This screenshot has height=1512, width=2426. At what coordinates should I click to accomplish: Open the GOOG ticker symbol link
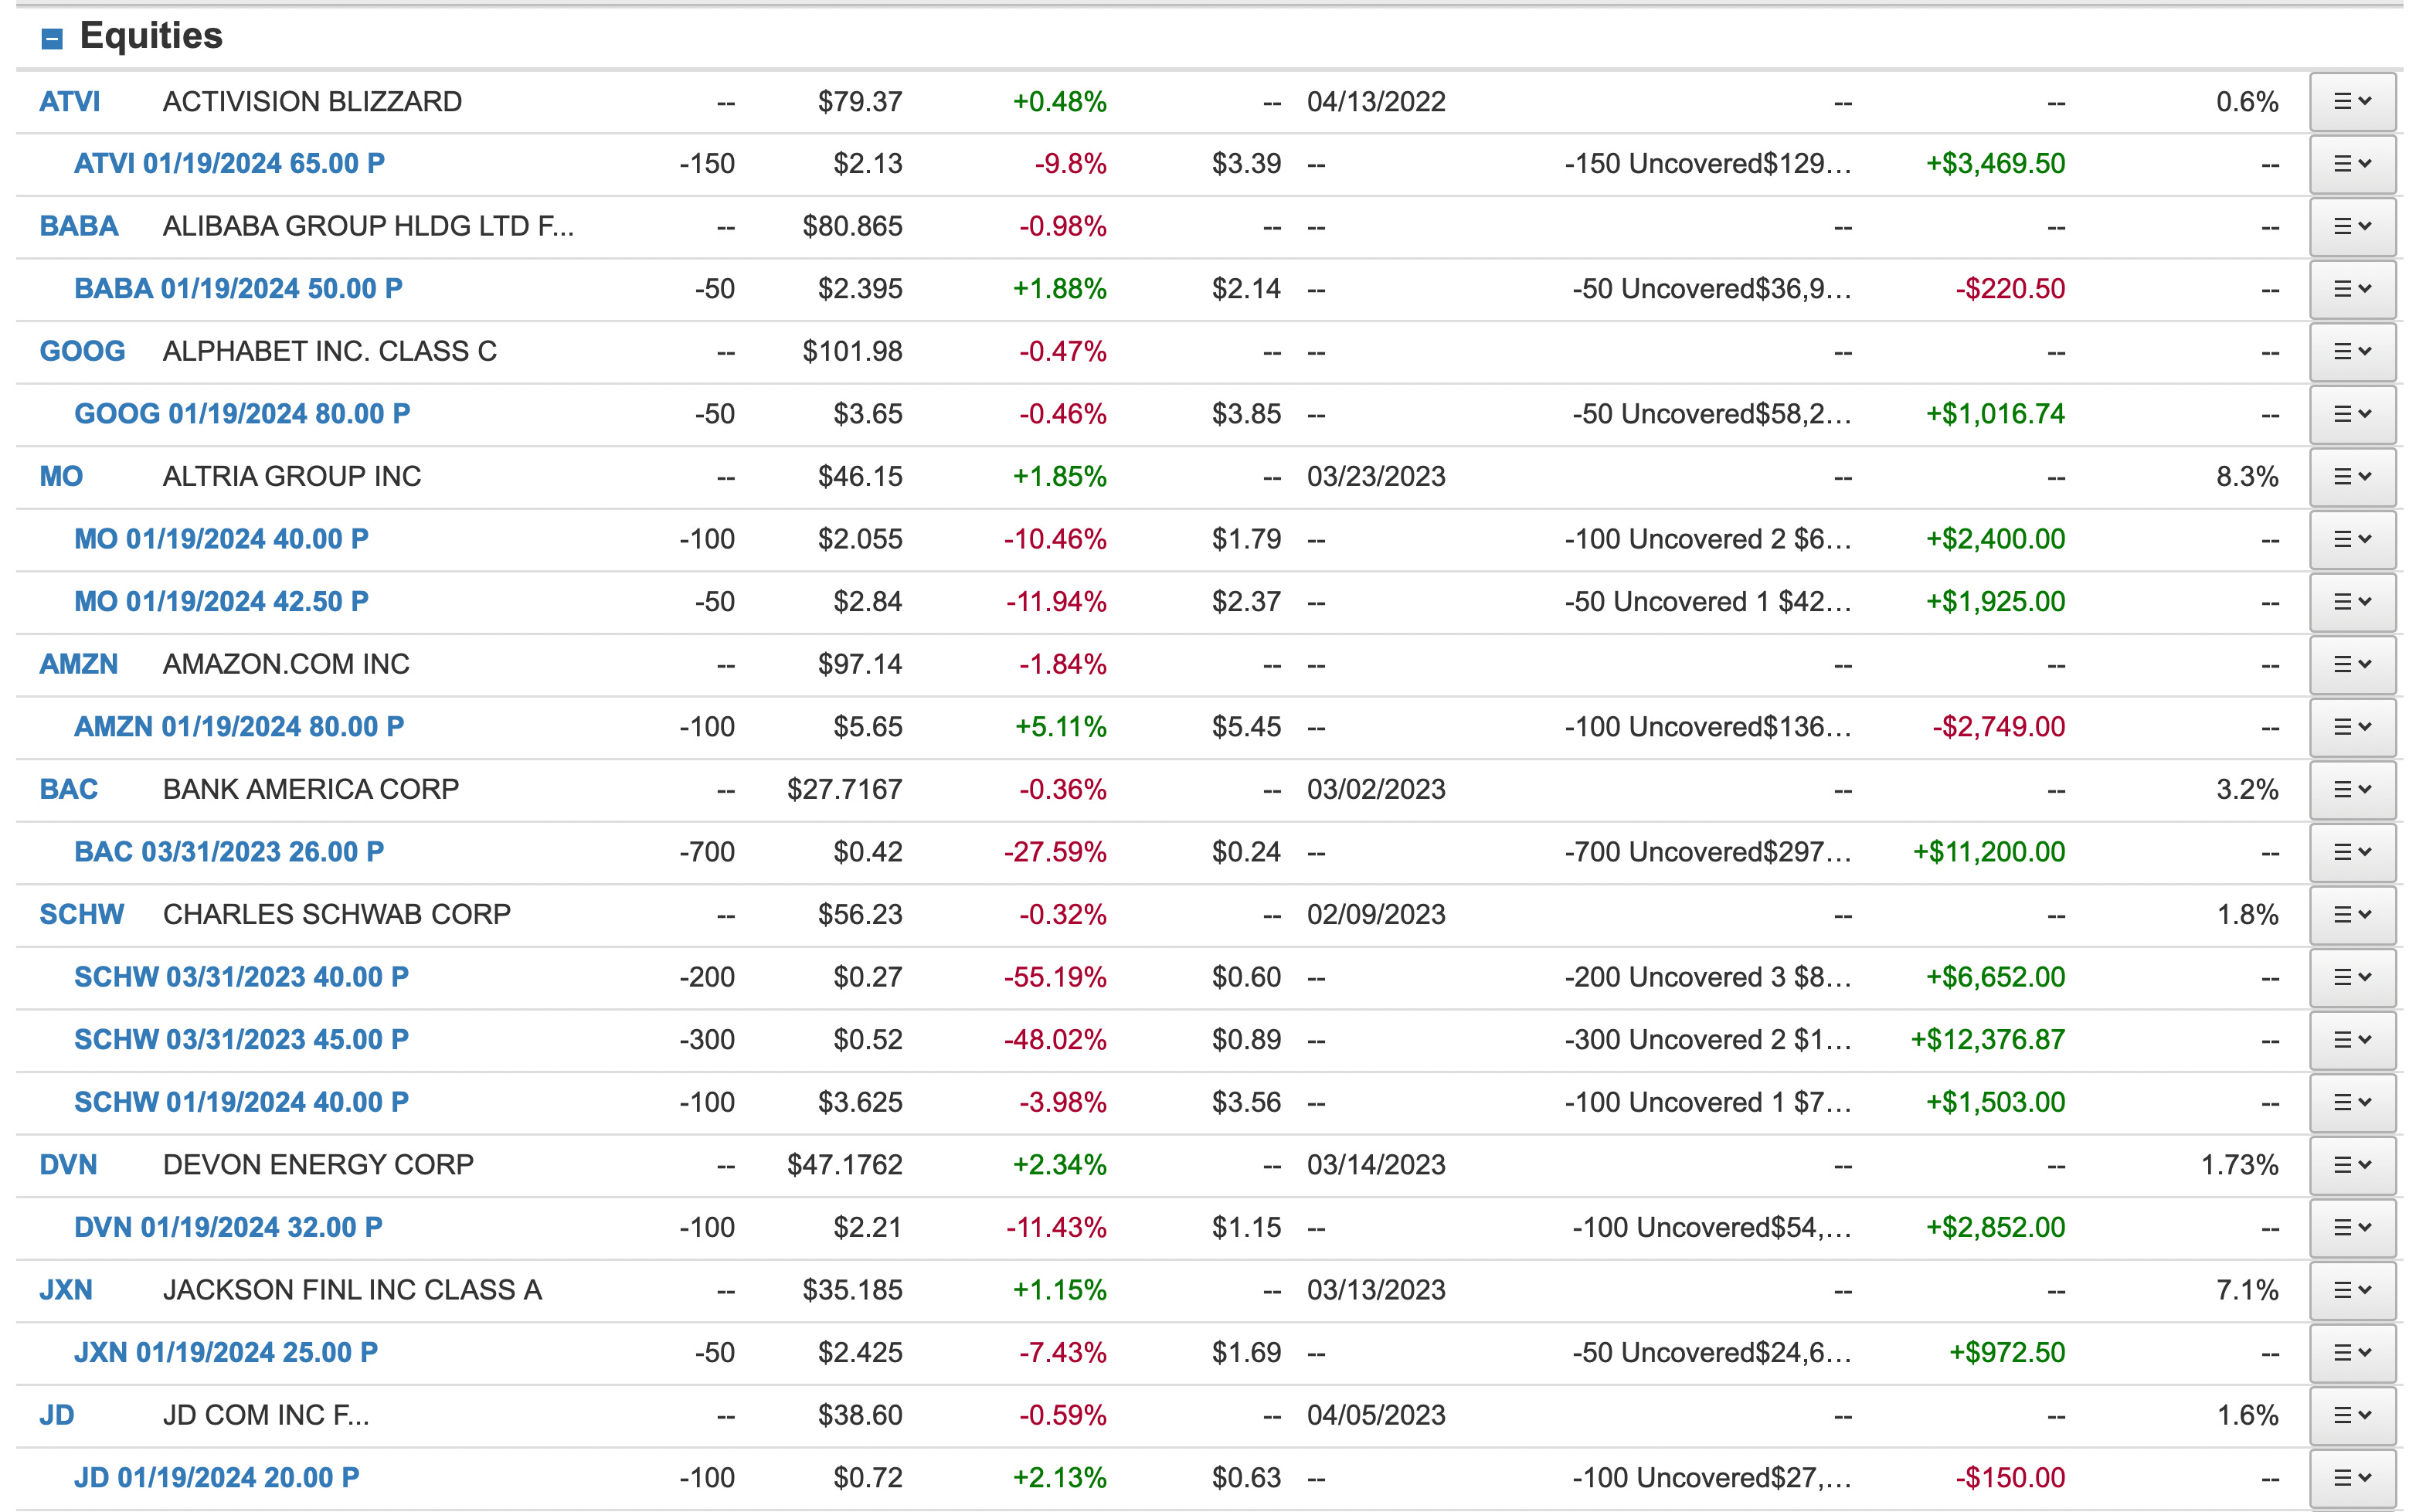point(82,352)
